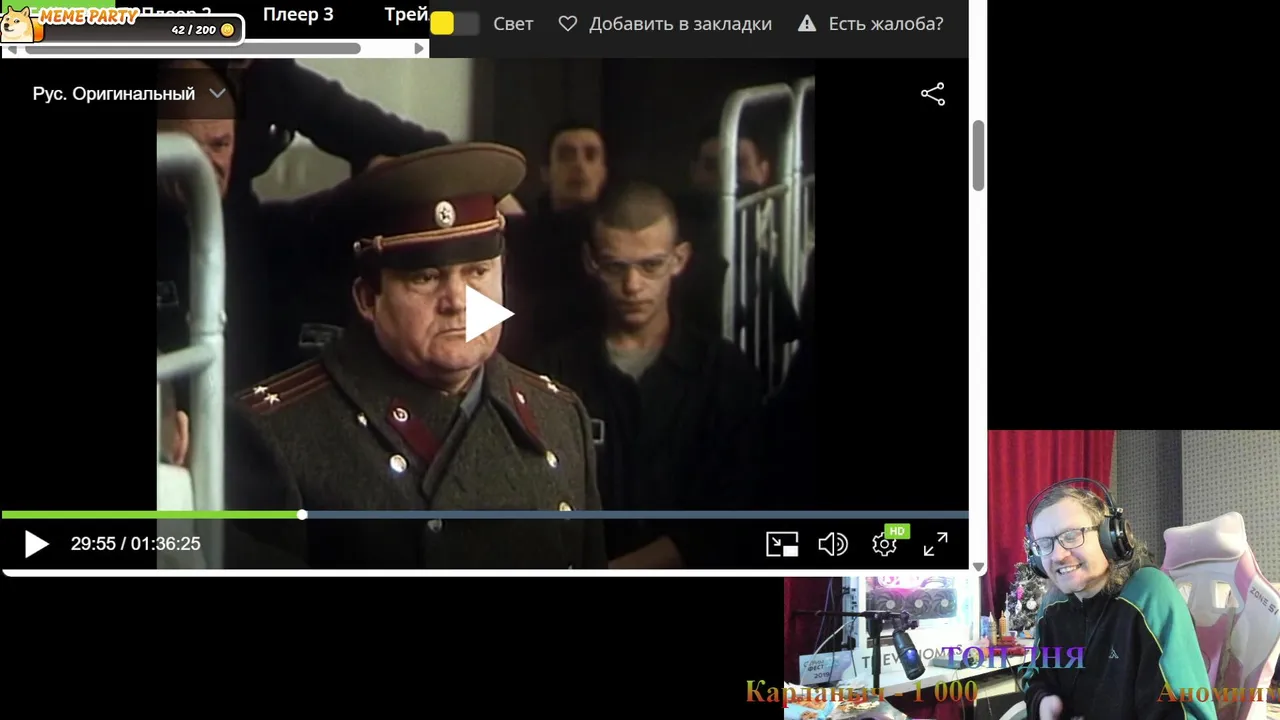Switch to the Трейлер tab
Screen dimensions: 1280x720
407,14
